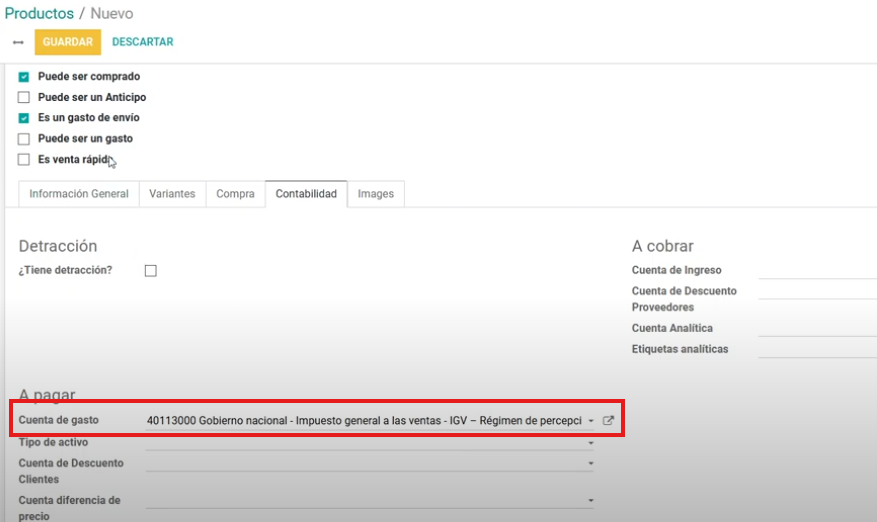This screenshot has height=522, width=877.
Task: Enable Puede ser un Anticipo checkbox
Action: click(24, 98)
